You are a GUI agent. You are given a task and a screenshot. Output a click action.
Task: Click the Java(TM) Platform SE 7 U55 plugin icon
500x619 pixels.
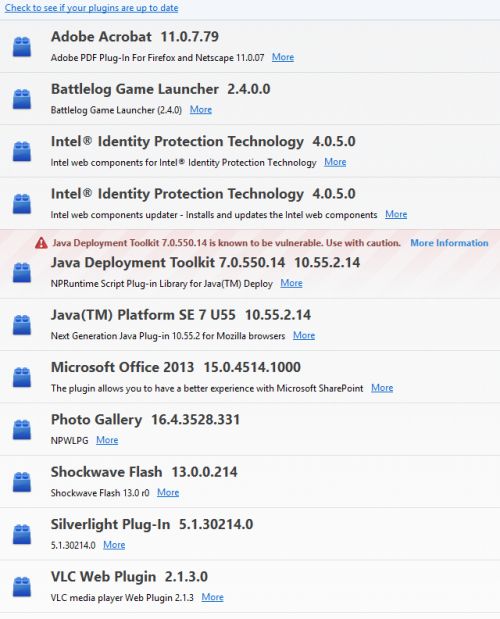tap(22, 325)
